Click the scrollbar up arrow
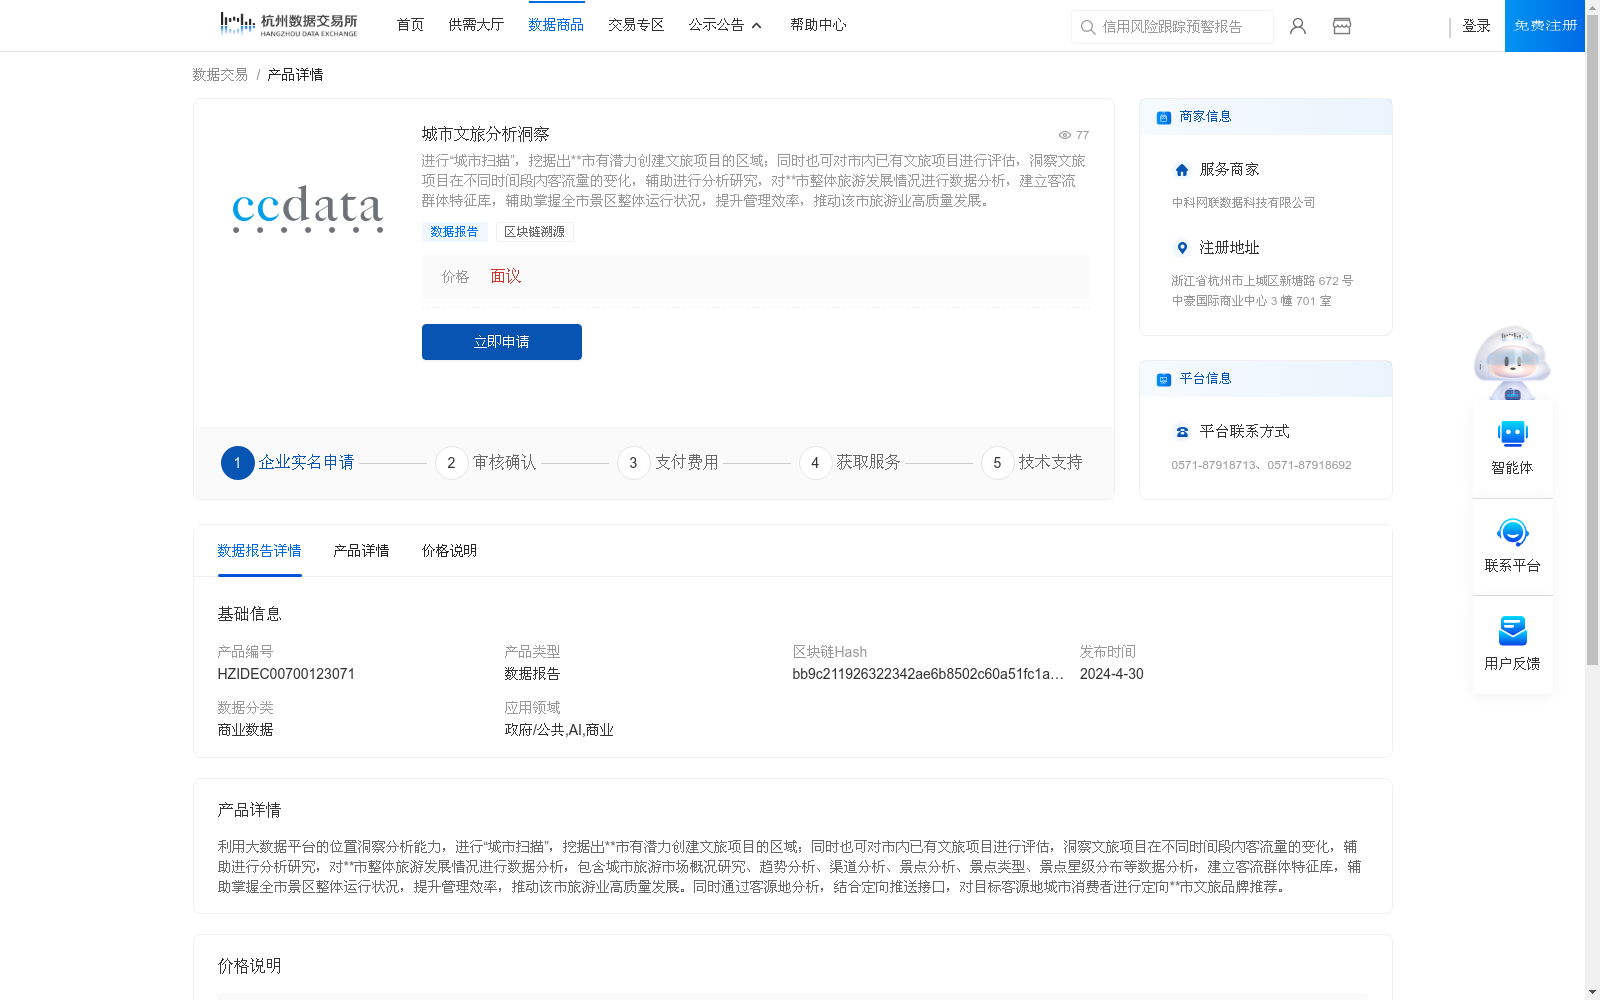 click(x=1592, y=7)
